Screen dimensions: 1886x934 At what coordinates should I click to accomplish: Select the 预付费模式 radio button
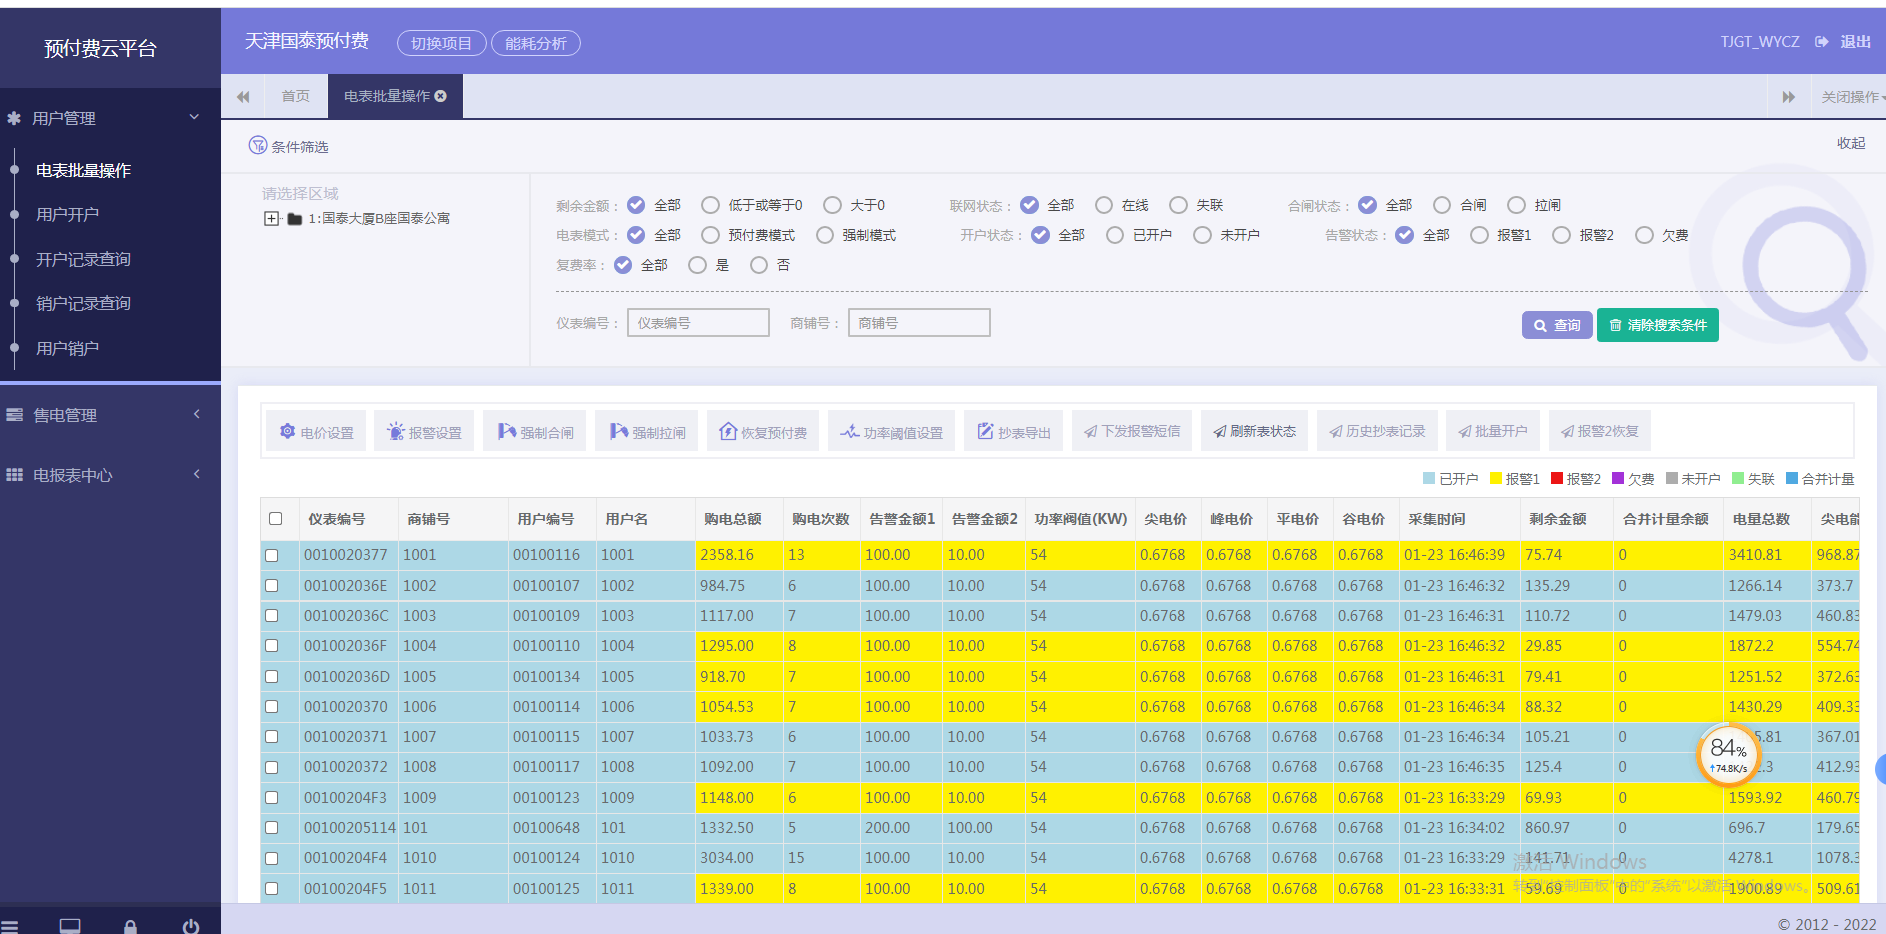[x=710, y=235]
